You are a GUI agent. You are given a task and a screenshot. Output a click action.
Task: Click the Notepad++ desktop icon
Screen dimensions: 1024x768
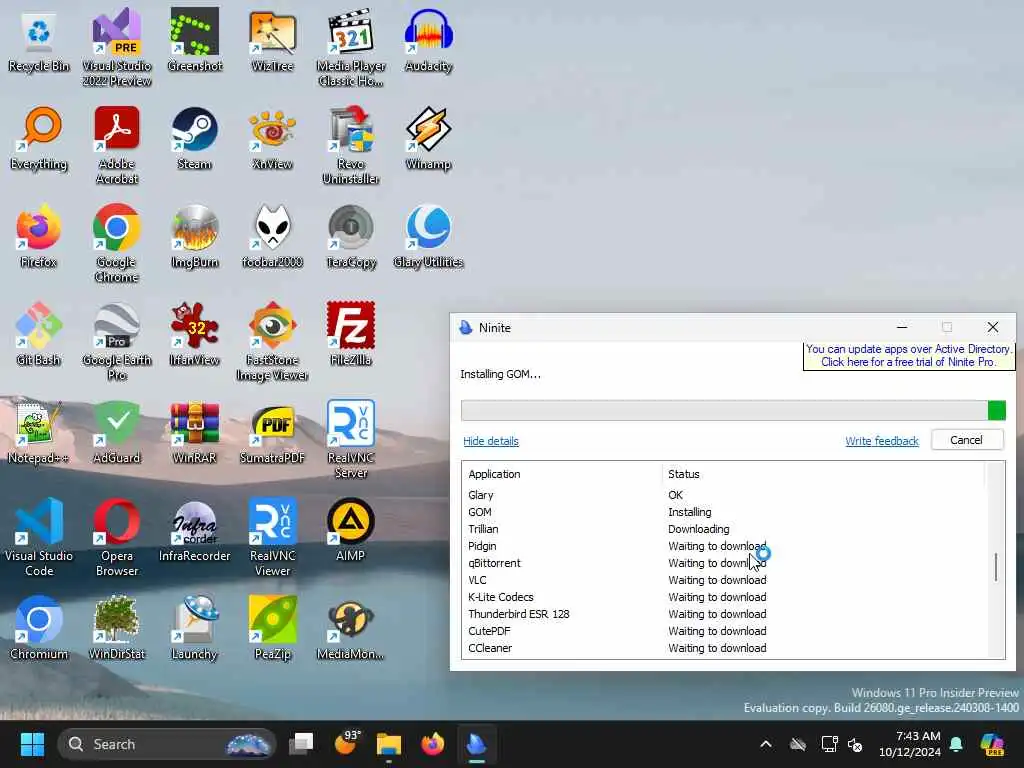[39, 433]
